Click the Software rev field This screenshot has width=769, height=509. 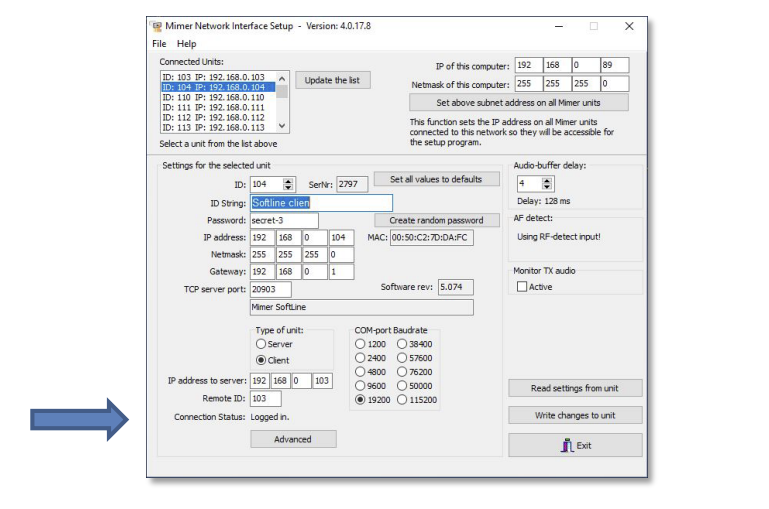456,287
